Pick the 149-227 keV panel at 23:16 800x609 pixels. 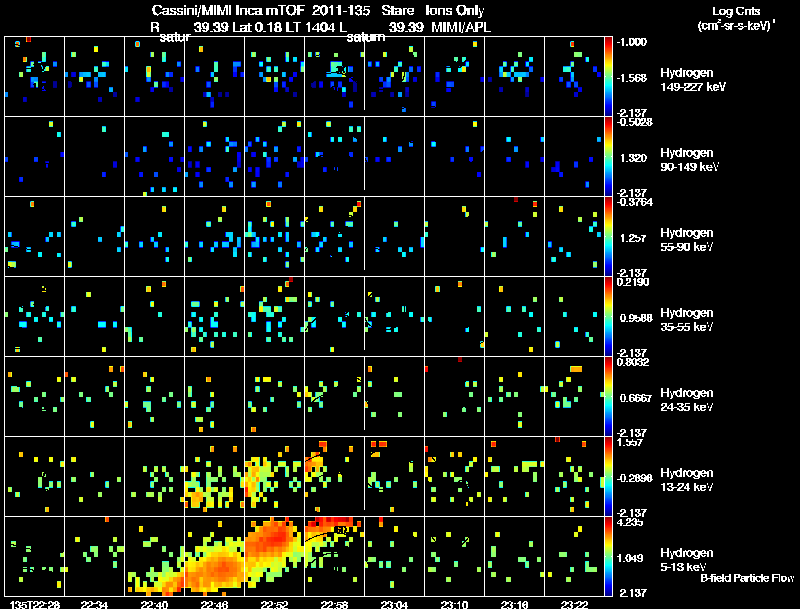click(x=514, y=77)
